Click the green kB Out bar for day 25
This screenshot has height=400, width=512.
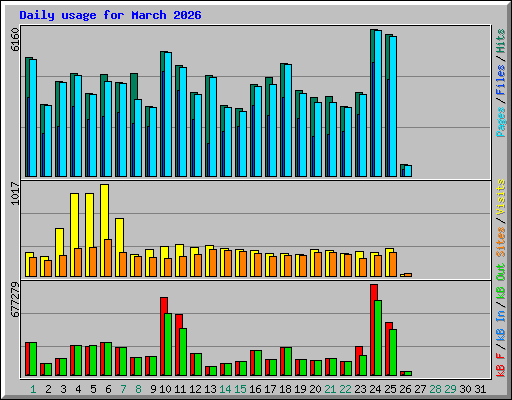(x=393, y=353)
